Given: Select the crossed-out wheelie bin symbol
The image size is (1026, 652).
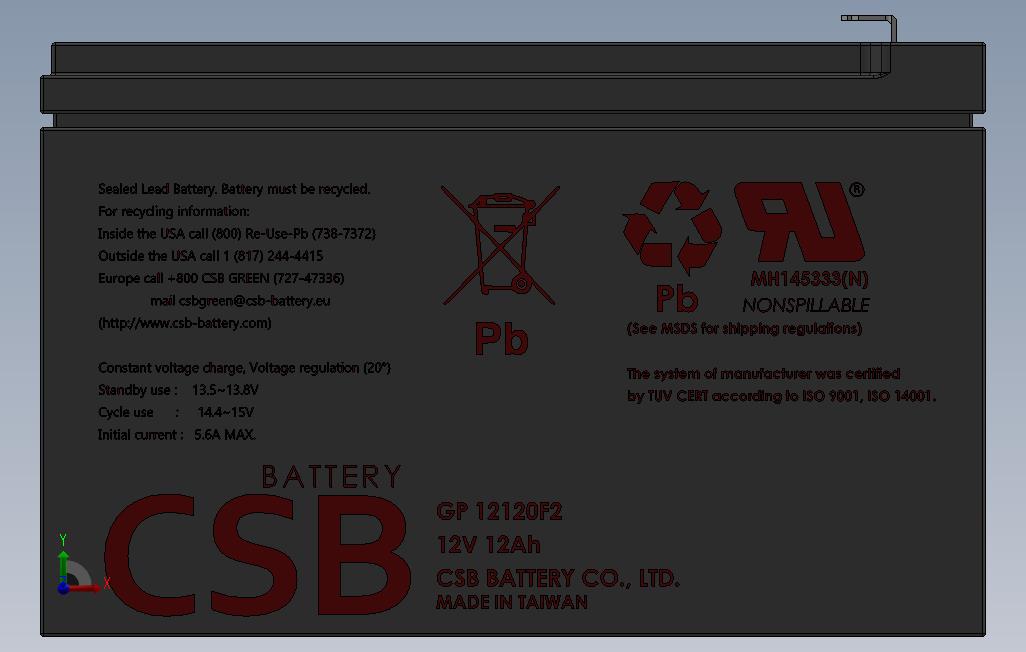Looking at the screenshot, I should click(x=501, y=245).
